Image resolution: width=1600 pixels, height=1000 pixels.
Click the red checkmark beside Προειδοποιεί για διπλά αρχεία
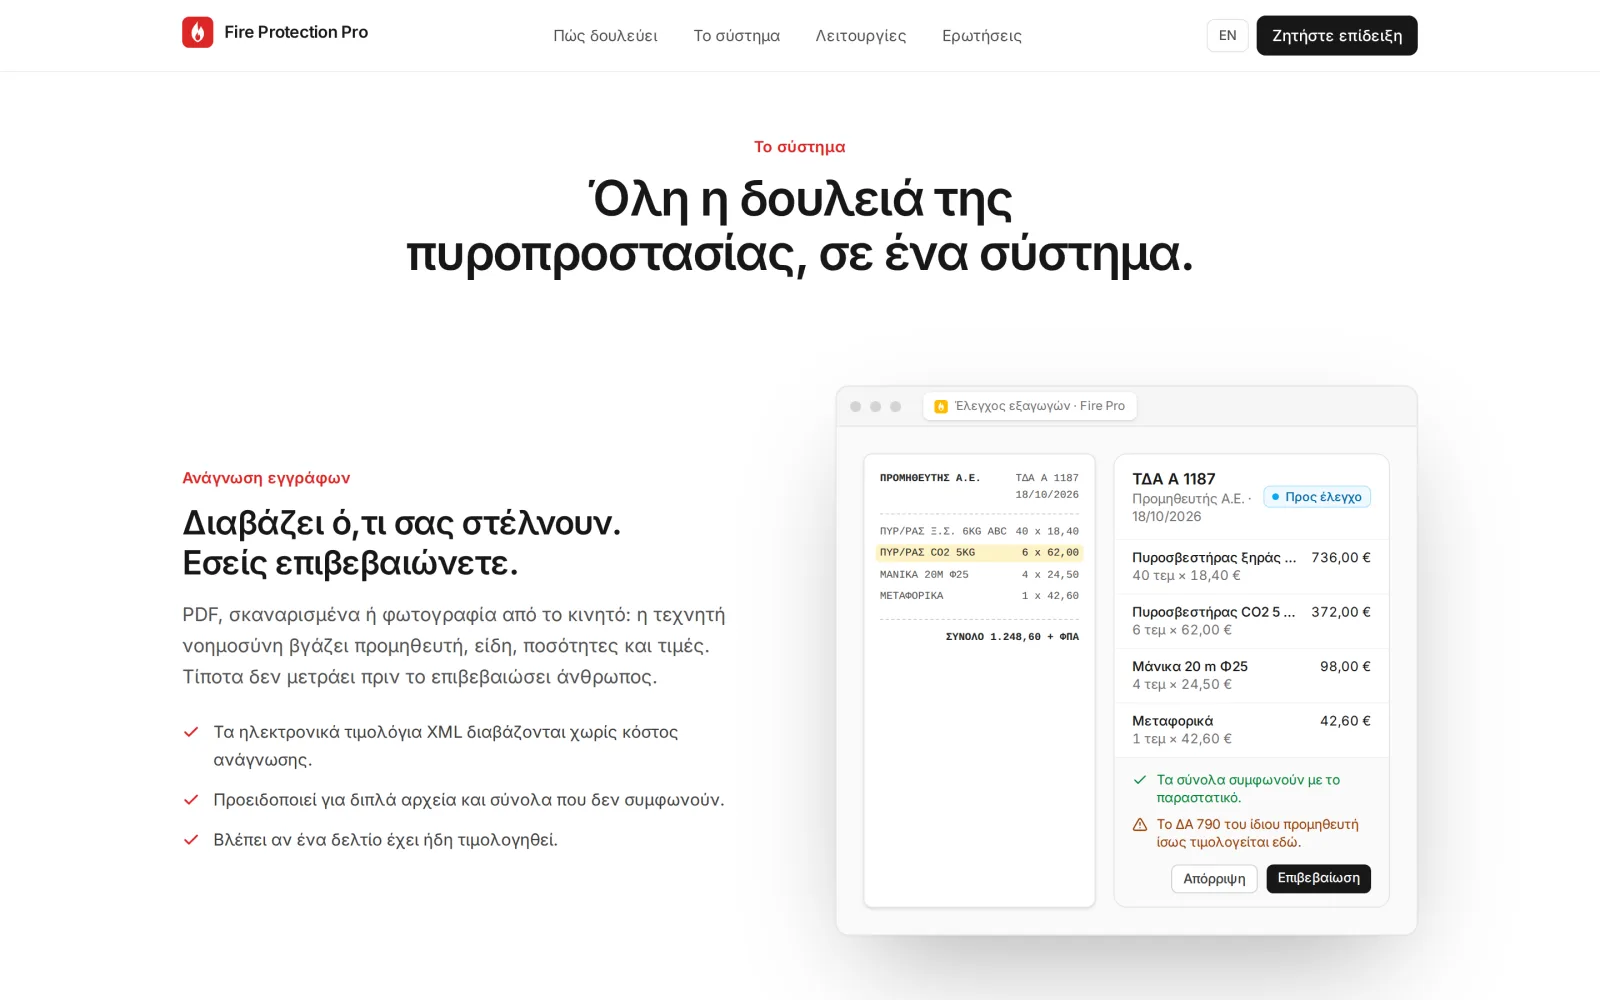pos(191,800)
